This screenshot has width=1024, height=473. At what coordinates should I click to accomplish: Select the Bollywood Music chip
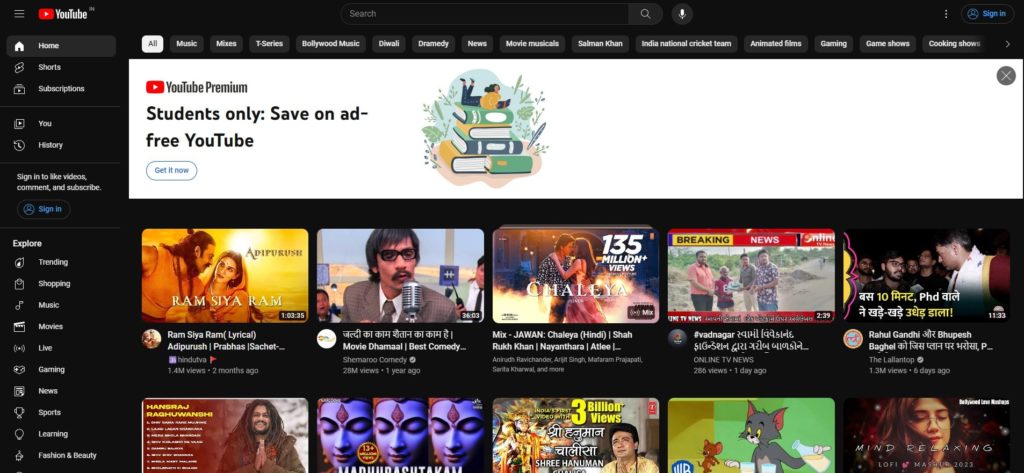[x=331, y=44]
